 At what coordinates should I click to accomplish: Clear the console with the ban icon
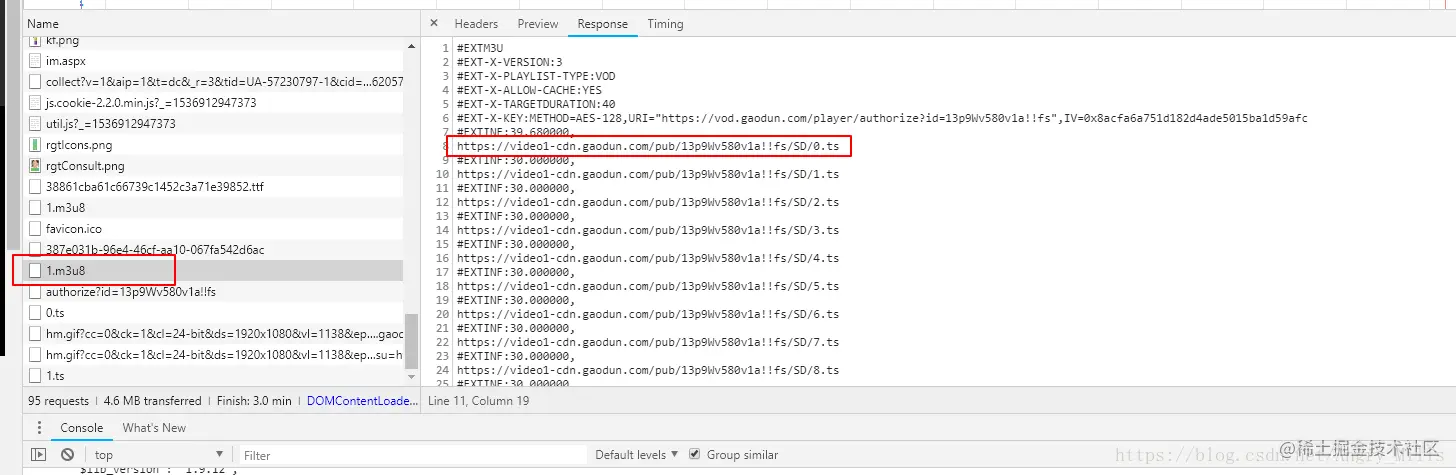[67, 455]
